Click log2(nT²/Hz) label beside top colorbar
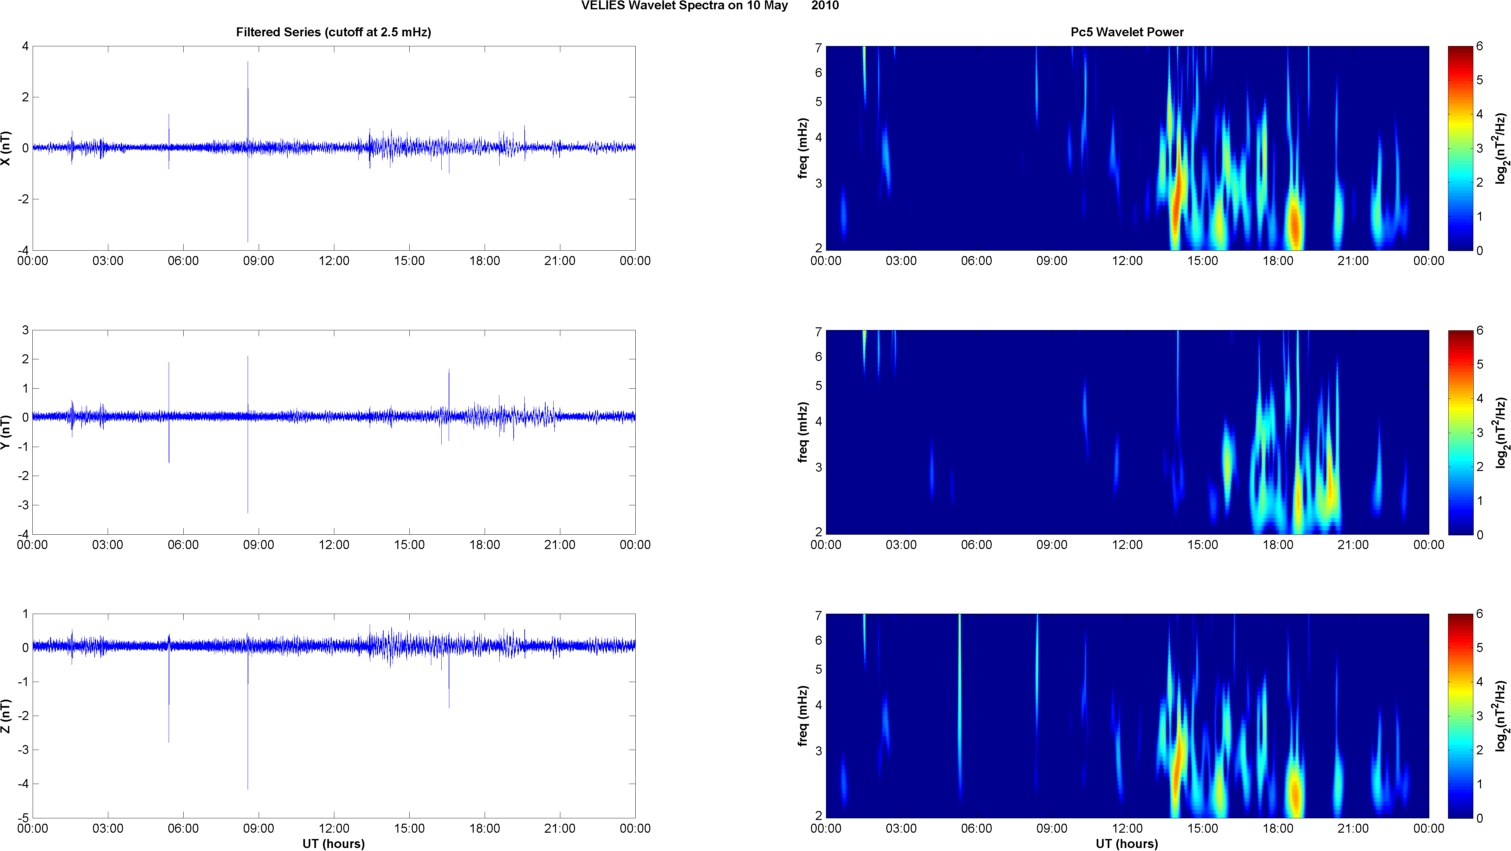The height and width of the screenshot is (851, 1511). [1501, 148]
